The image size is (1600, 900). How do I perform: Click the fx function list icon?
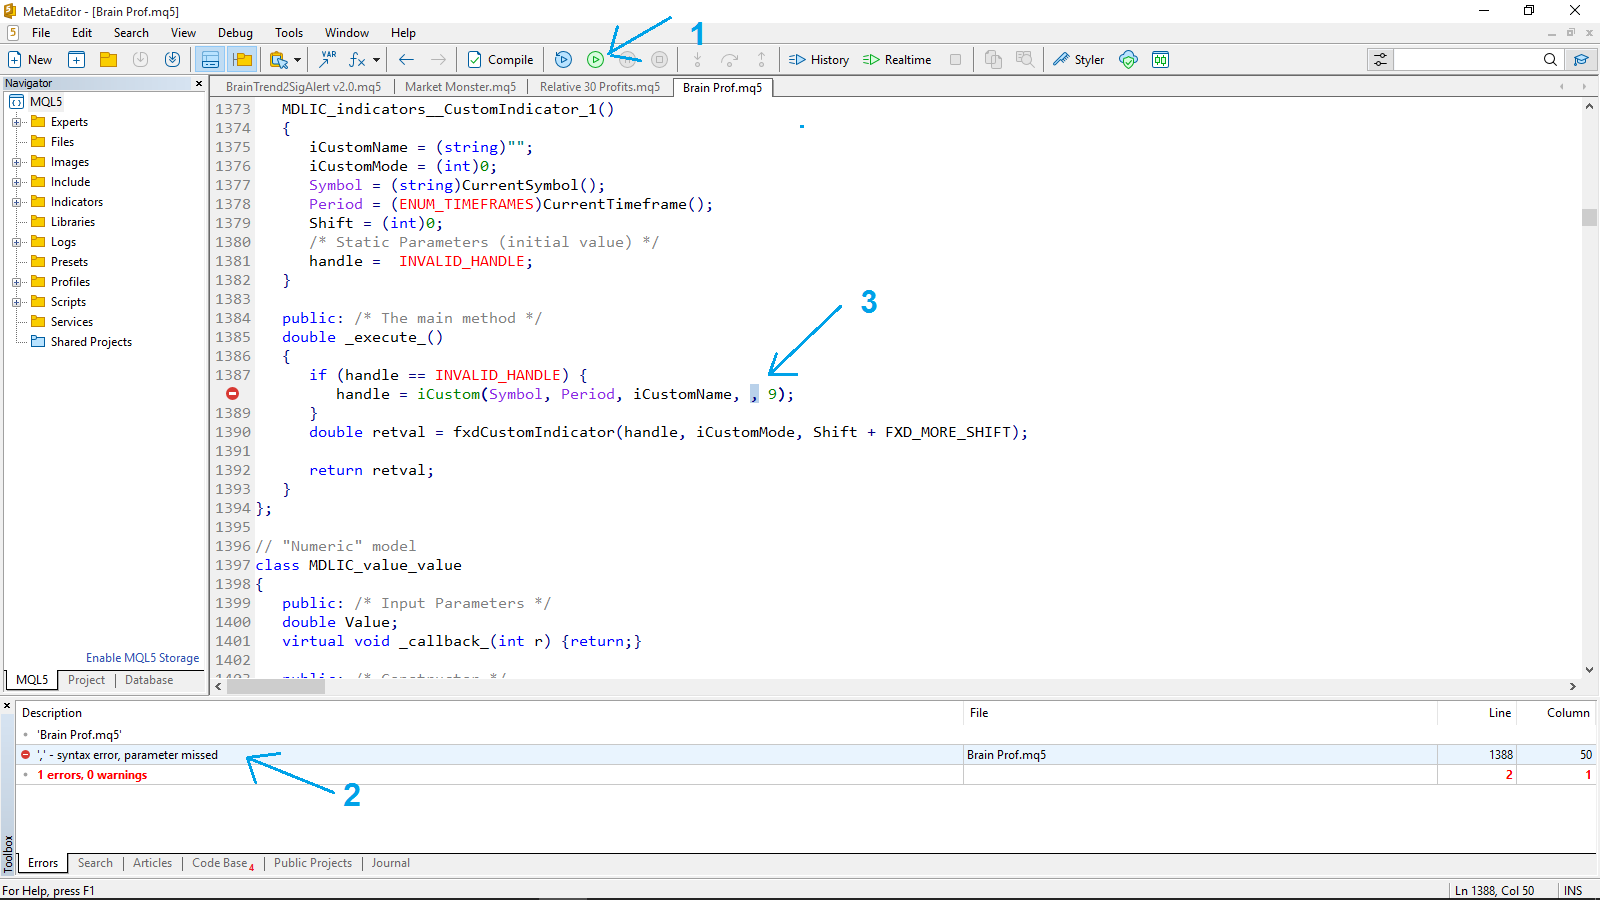pos(357,60)
